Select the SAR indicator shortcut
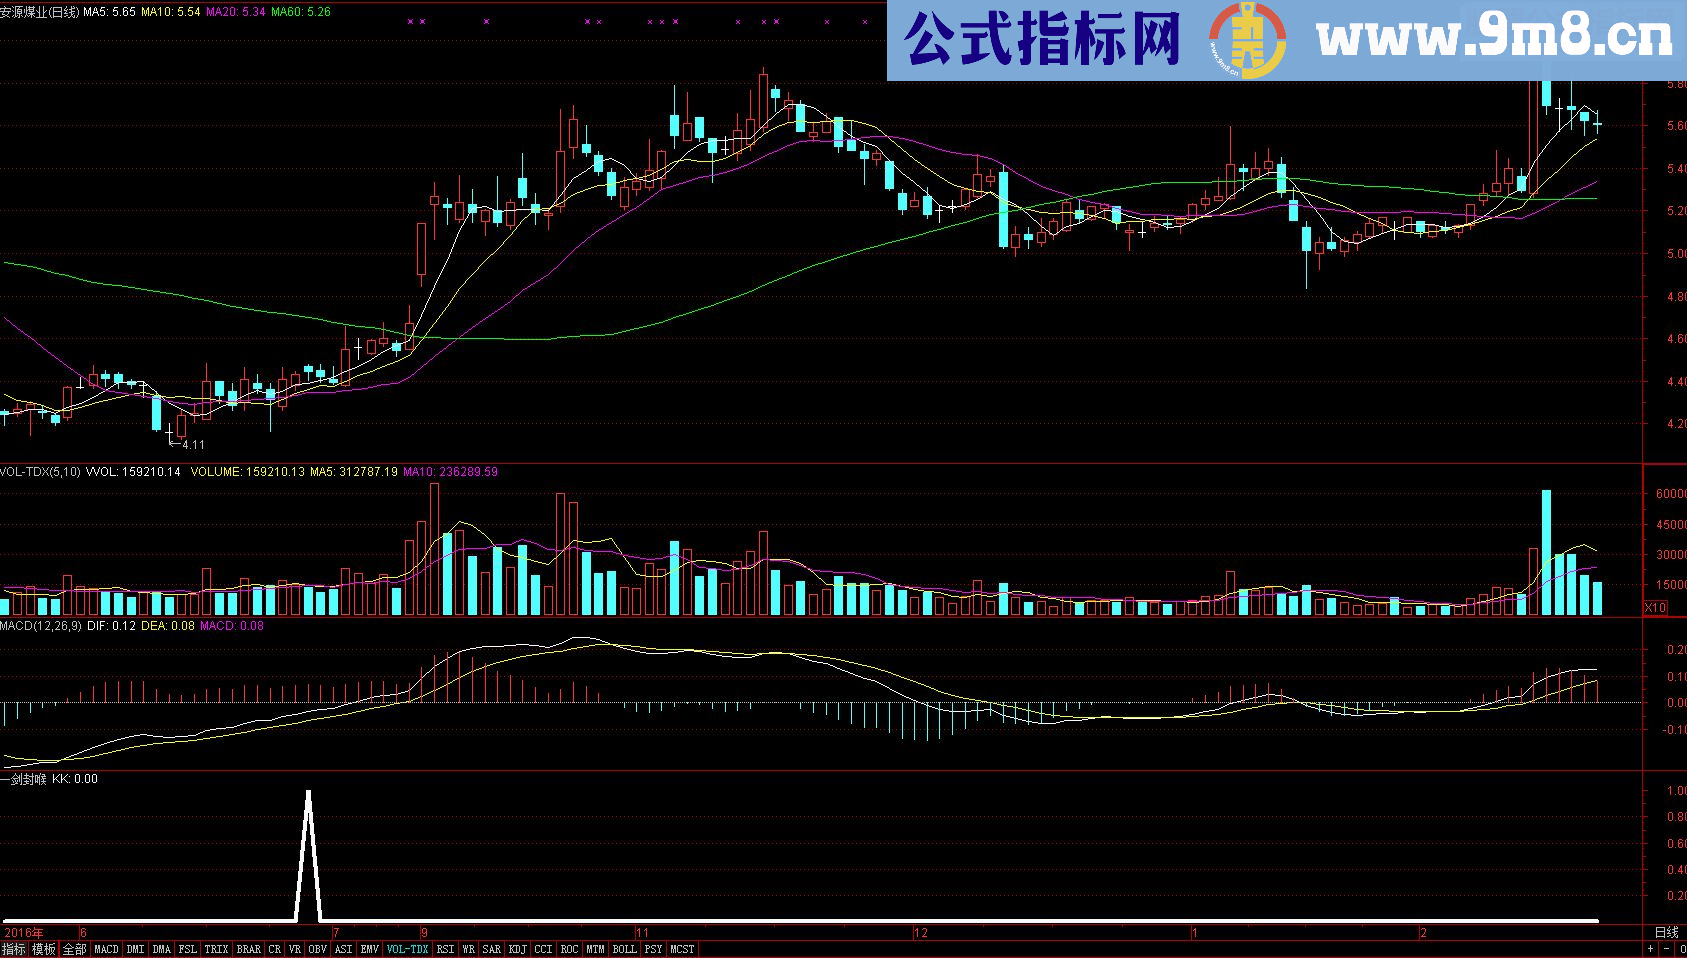The width and height of the screenshot is (1687, 958). tap(492, 948)
